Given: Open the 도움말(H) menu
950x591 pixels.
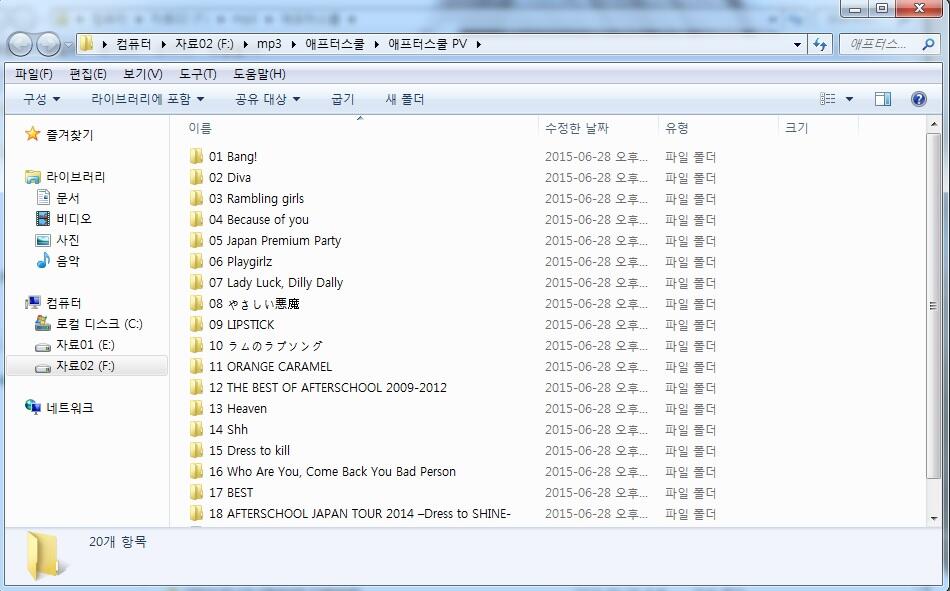Looking at the screenshot, I should [x=259, y=74].
